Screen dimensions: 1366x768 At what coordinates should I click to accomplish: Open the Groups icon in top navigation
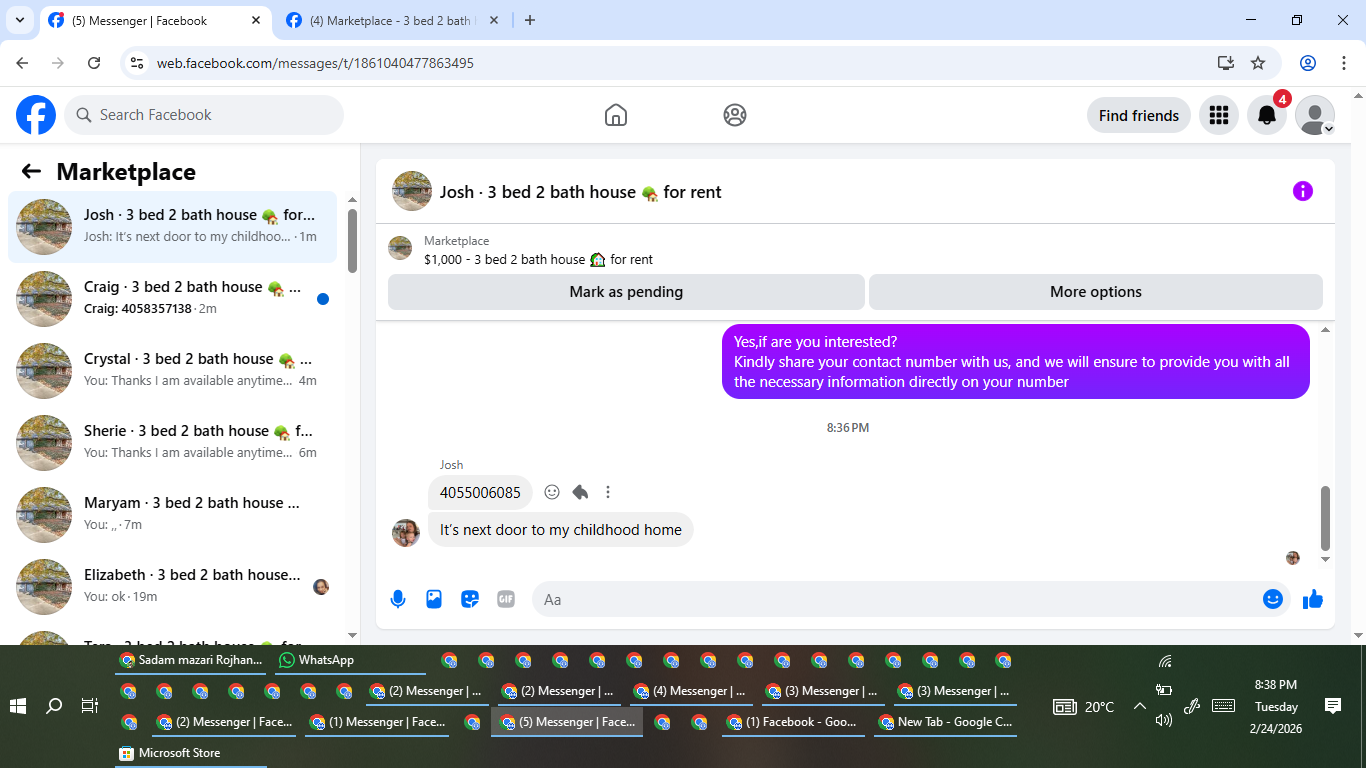(735, 115)
